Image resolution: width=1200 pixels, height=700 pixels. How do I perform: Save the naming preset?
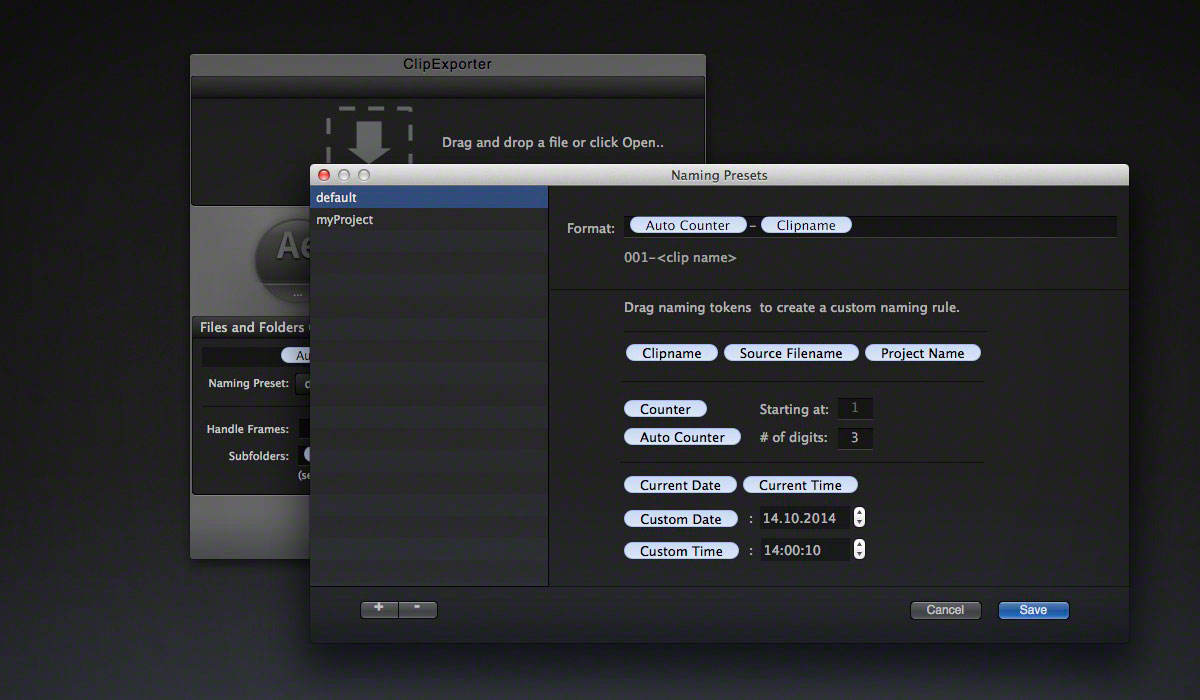point(1034,610)
